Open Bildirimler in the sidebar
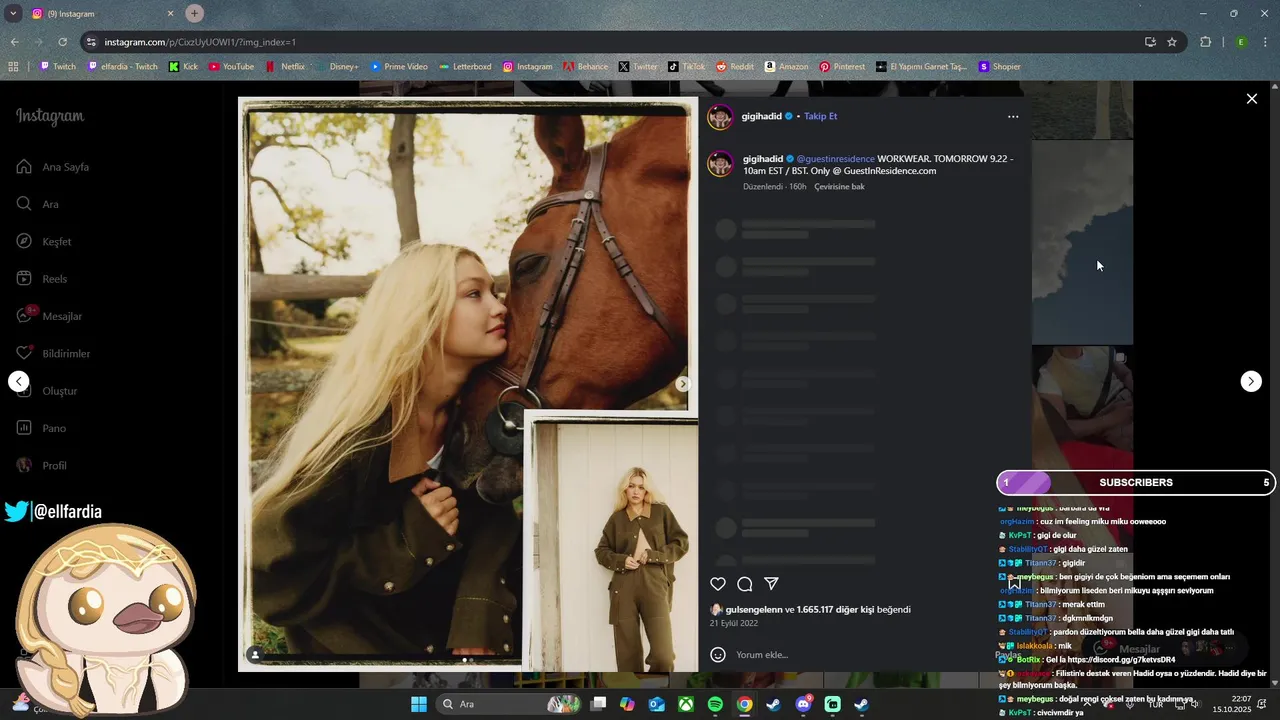Image resolution: width=1280 pixels, height=720 pixels. [53, 354]
